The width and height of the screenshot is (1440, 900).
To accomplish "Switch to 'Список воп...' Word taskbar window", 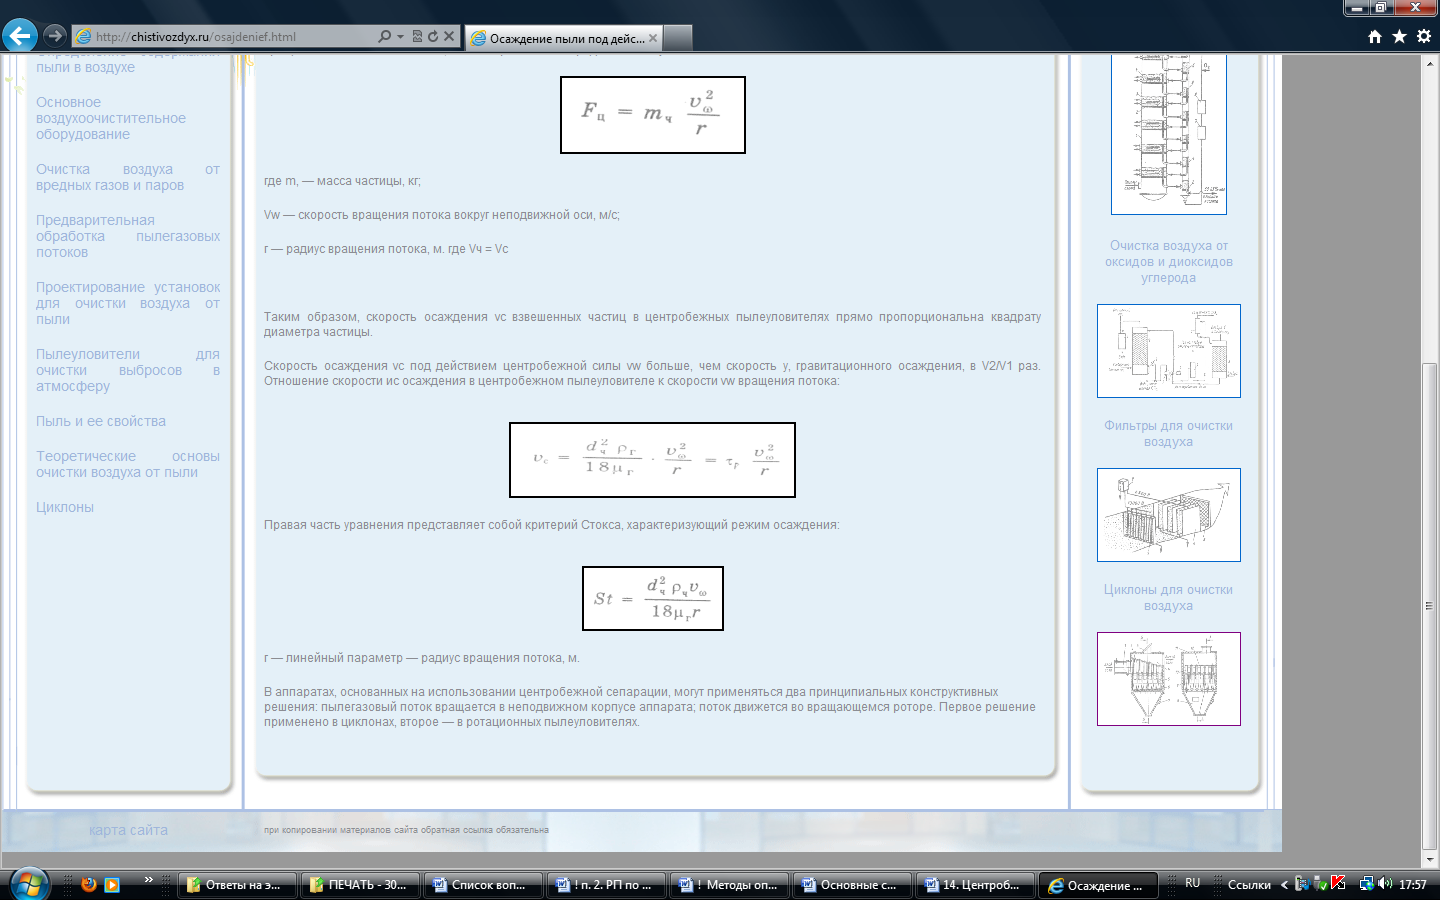I will point(483,884).
